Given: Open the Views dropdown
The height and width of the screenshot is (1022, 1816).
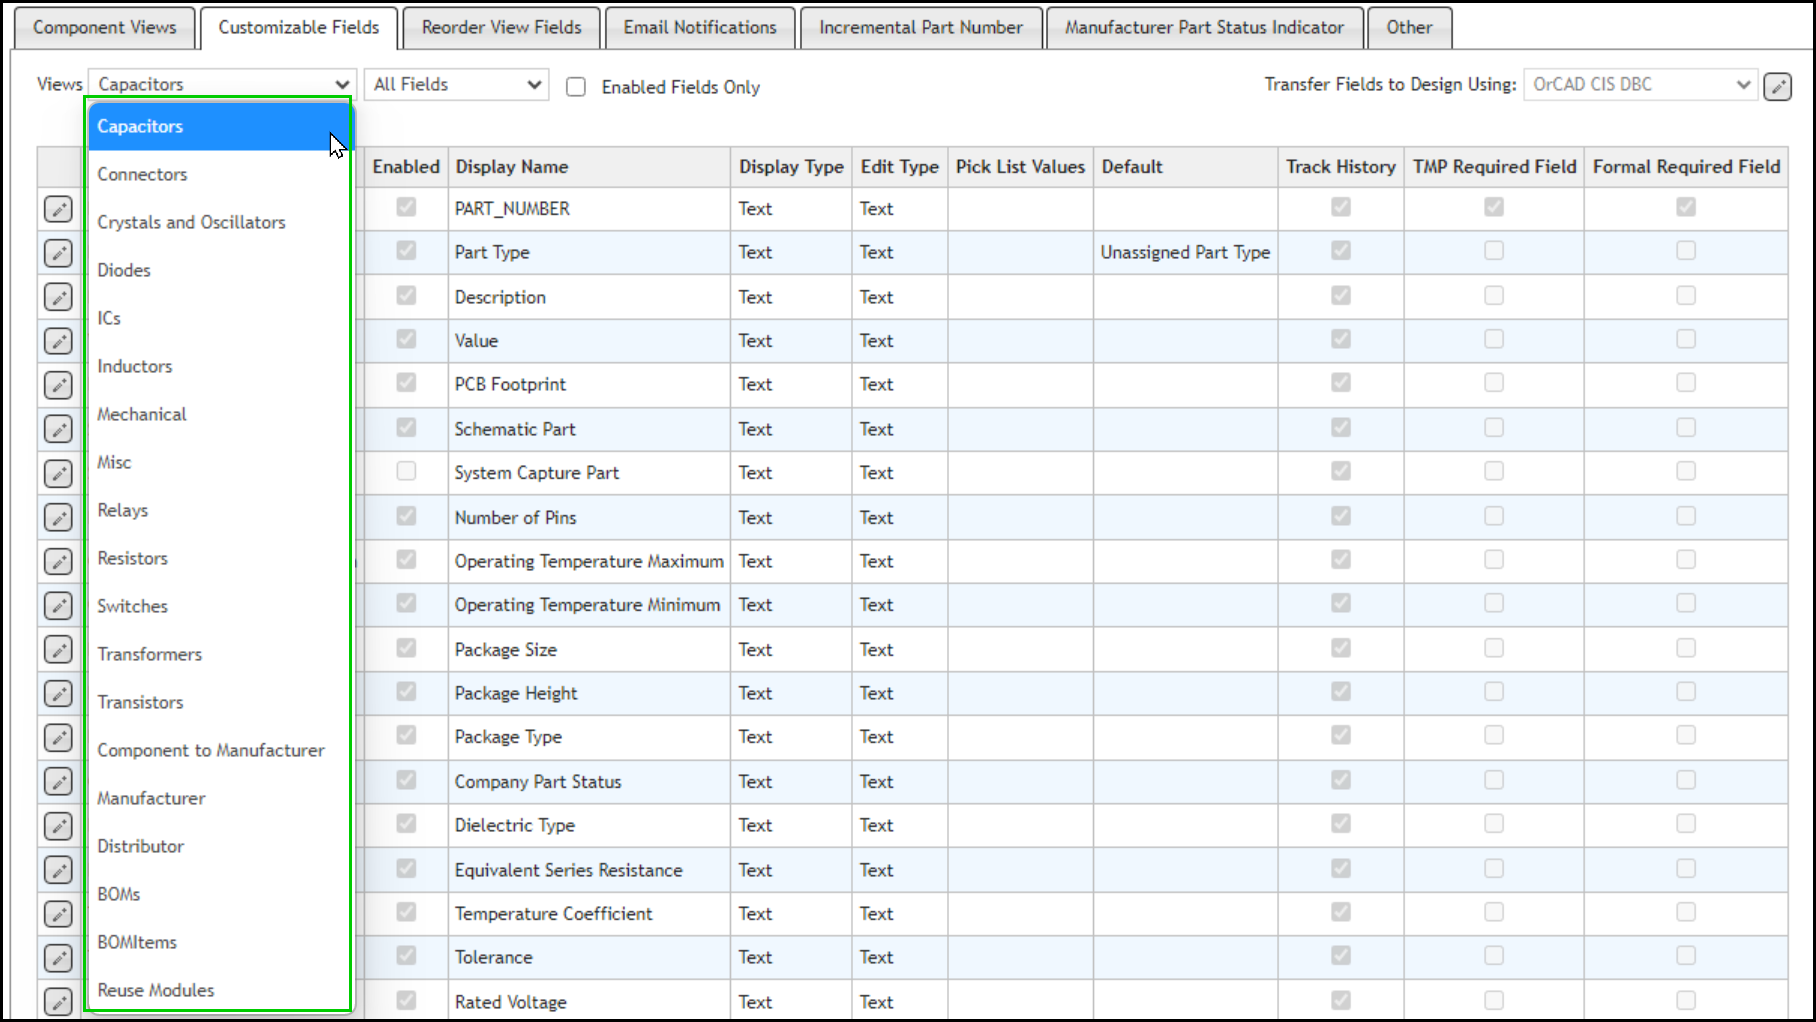Looking at the screenshot, I should (x=220, y=84).
